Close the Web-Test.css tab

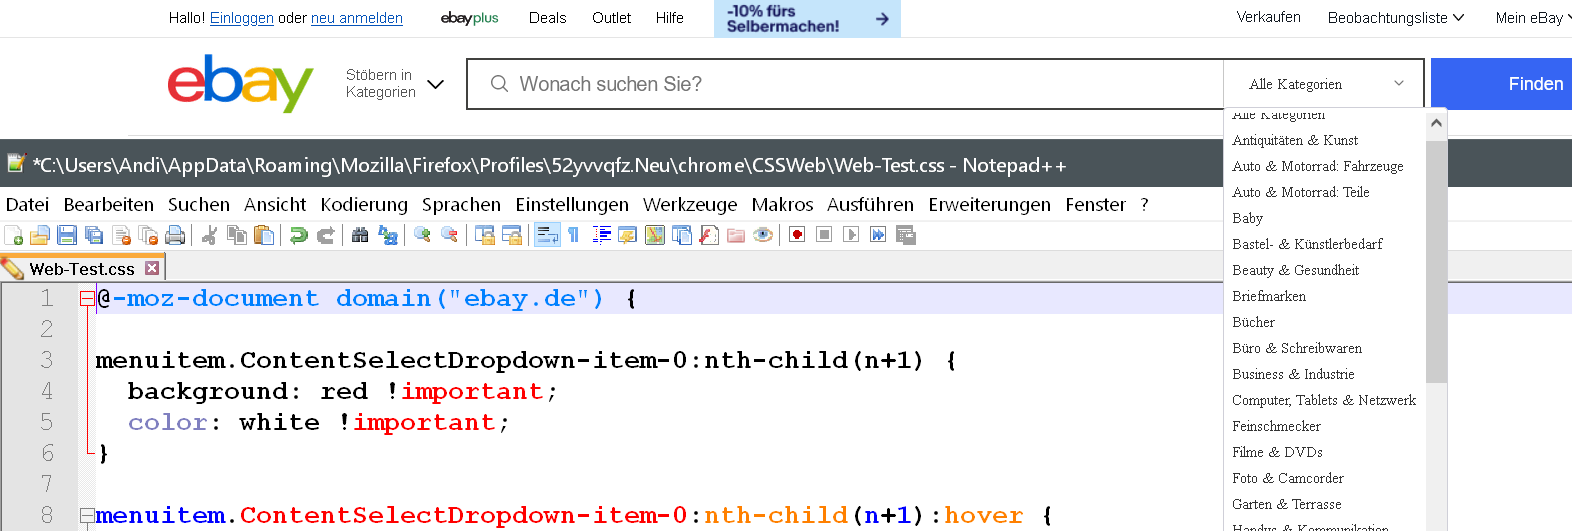152,268
